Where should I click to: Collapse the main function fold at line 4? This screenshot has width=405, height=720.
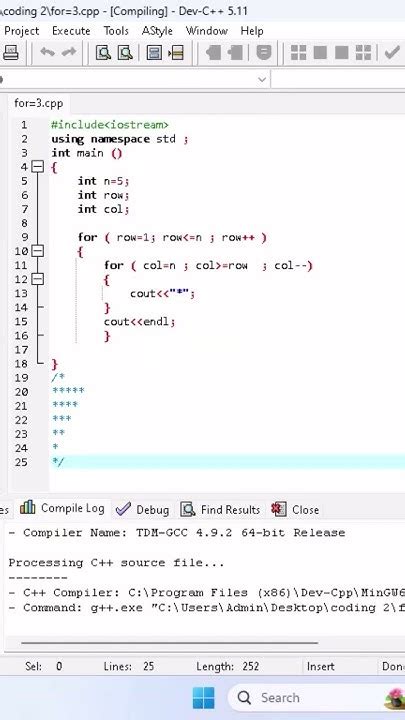[x=38, y=167]
